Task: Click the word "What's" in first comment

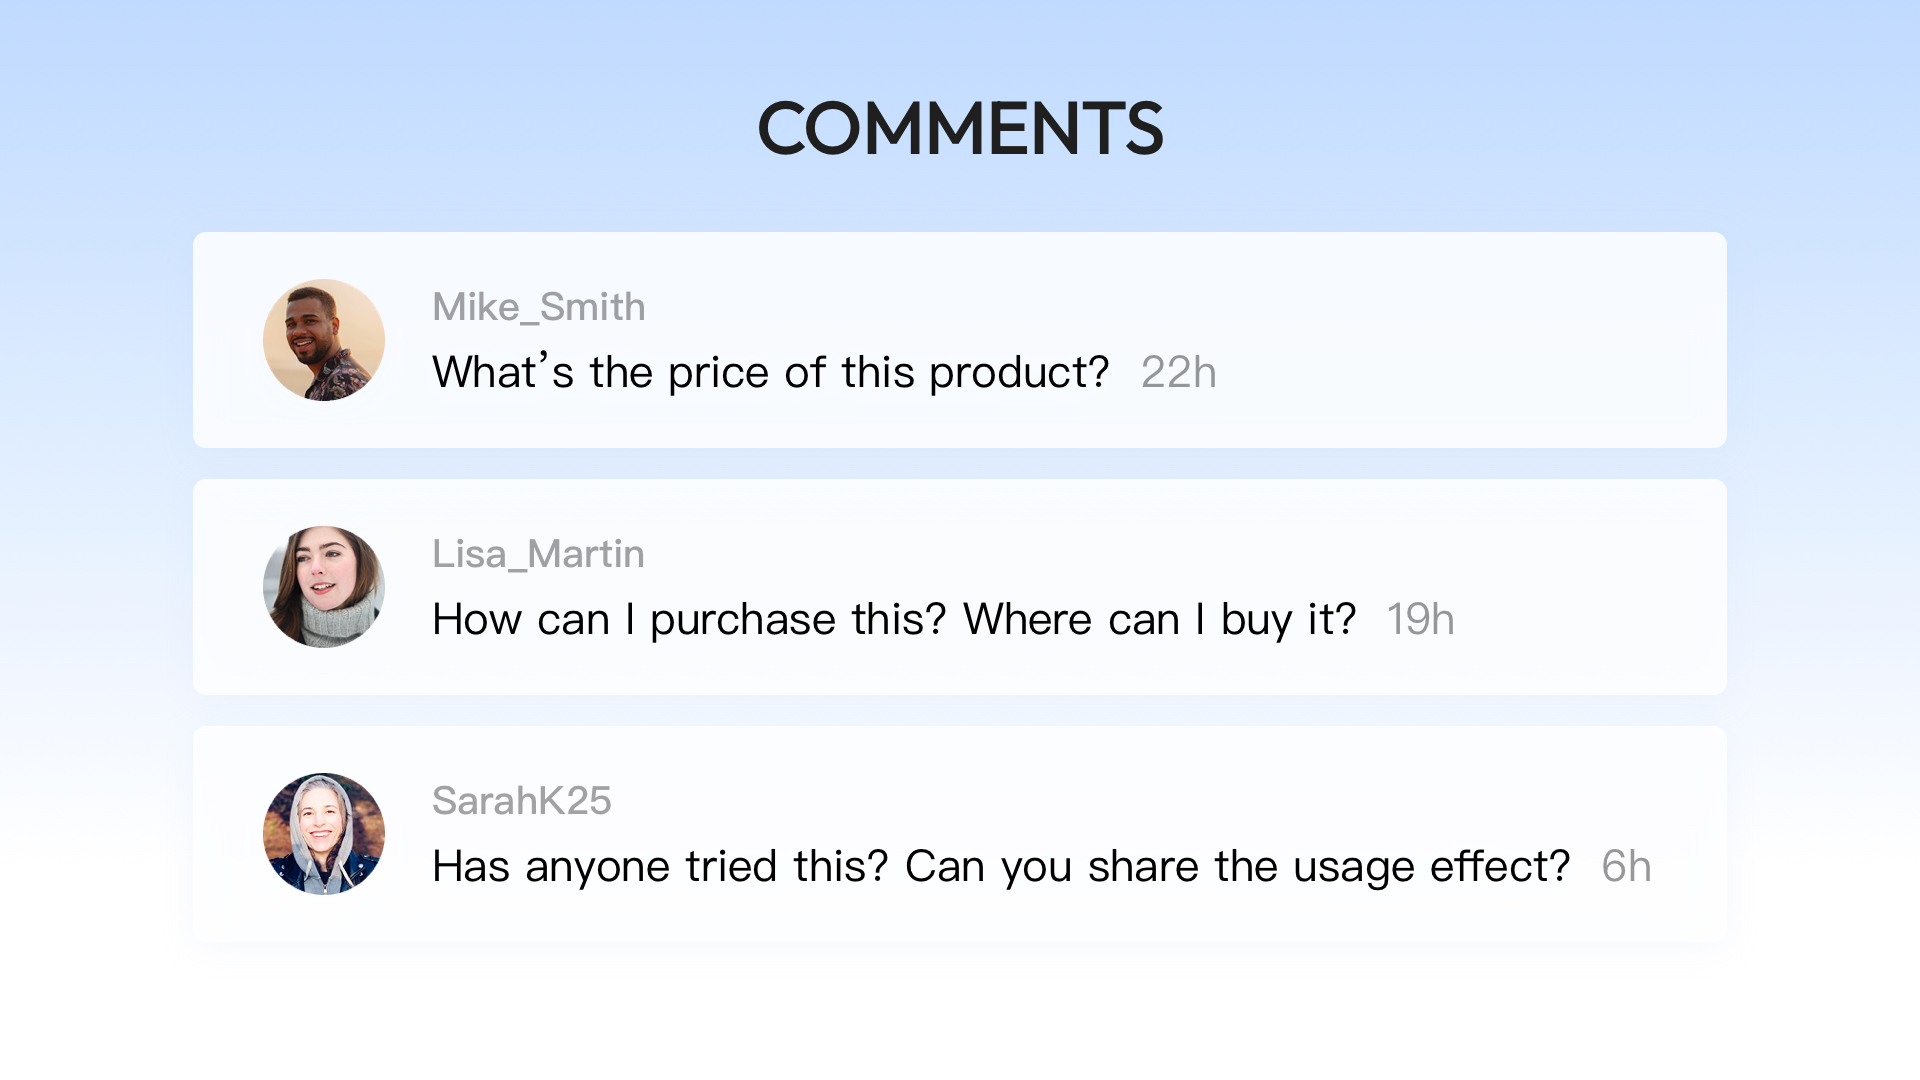Action: click(x=503, y=373)
